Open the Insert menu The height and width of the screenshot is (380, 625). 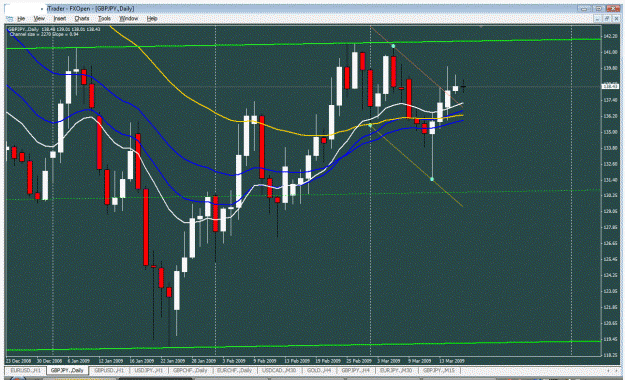point(60,19)
